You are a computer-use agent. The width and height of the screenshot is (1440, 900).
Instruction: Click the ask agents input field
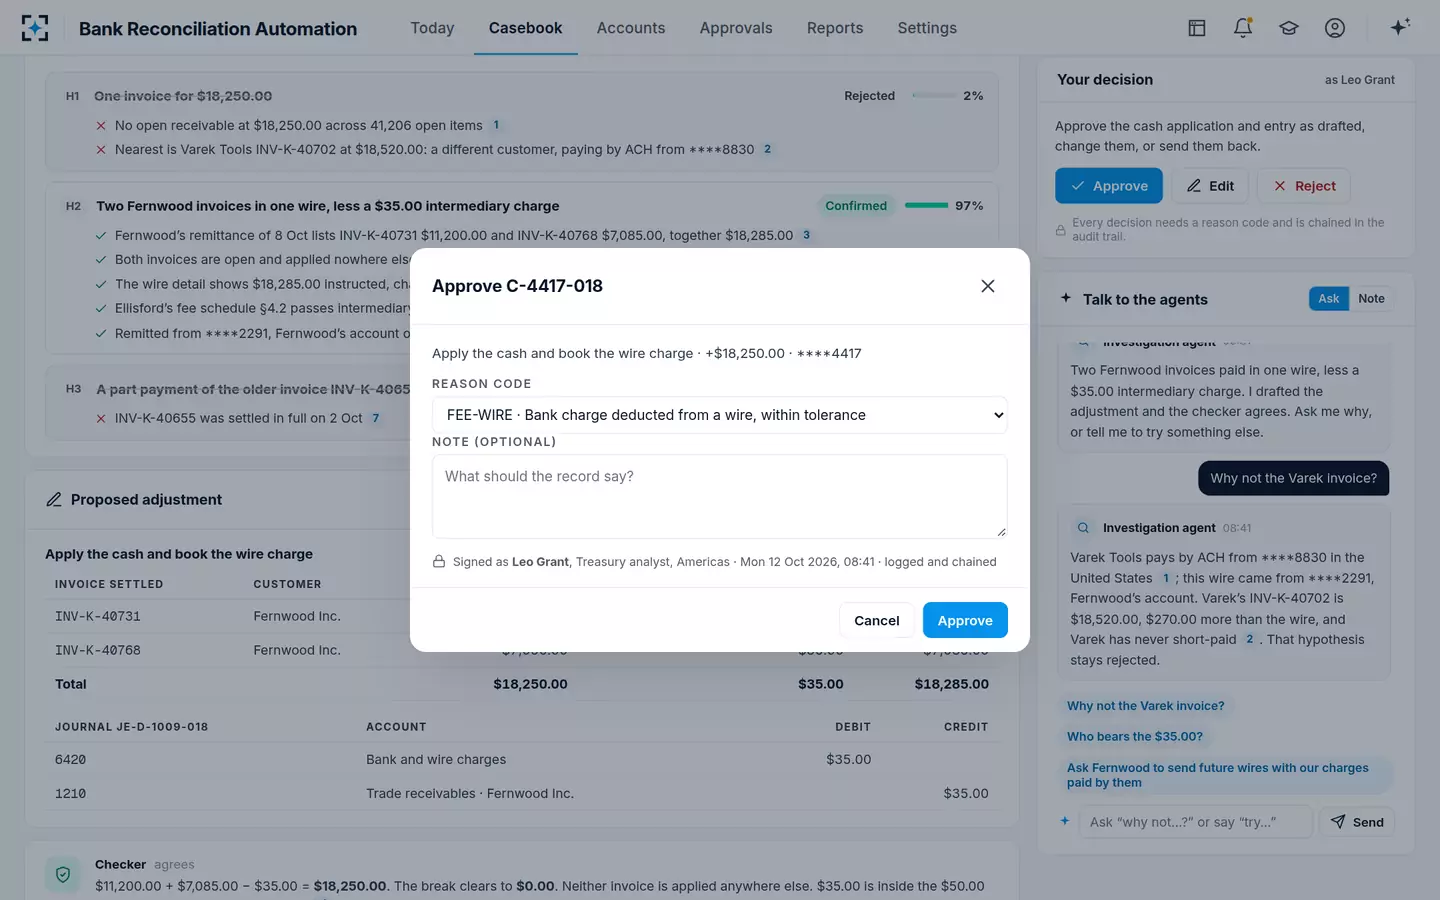coord(1196,822)
